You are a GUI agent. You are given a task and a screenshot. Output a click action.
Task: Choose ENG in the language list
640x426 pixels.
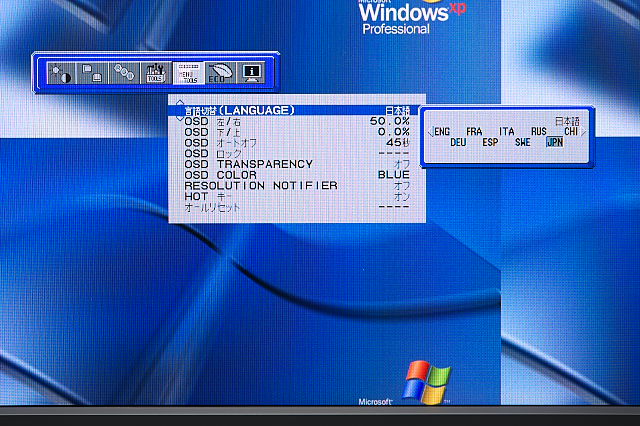point(443,131)
